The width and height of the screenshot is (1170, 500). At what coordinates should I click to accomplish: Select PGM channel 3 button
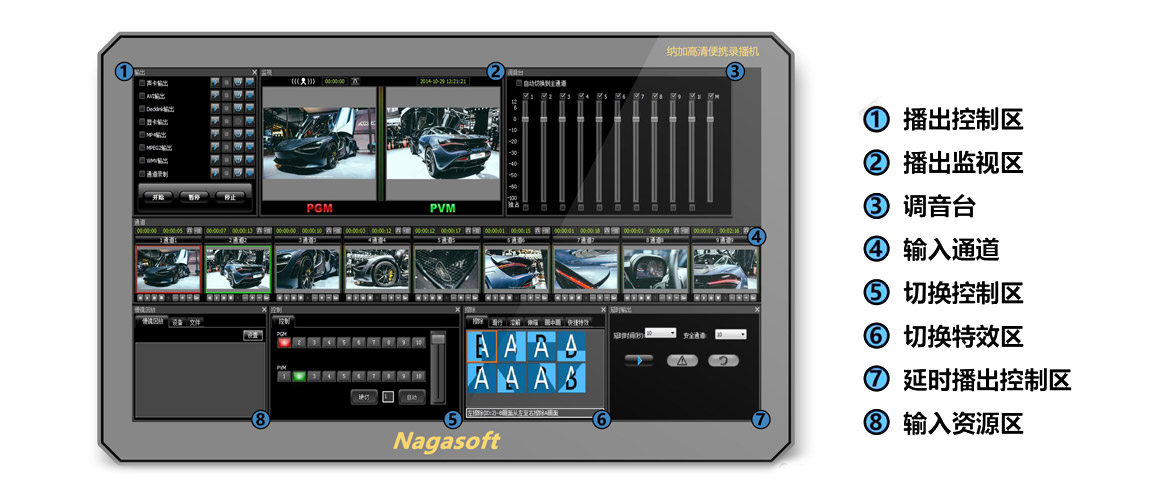point(313,343)
